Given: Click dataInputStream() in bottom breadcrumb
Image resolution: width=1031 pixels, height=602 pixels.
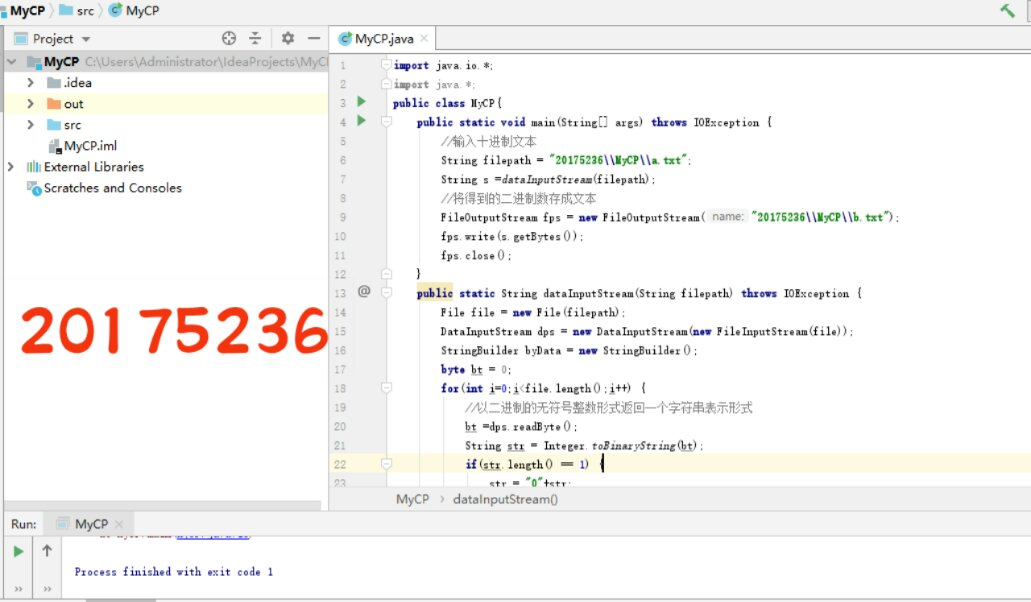Looking at the screenshot, I should pos(505,499).
